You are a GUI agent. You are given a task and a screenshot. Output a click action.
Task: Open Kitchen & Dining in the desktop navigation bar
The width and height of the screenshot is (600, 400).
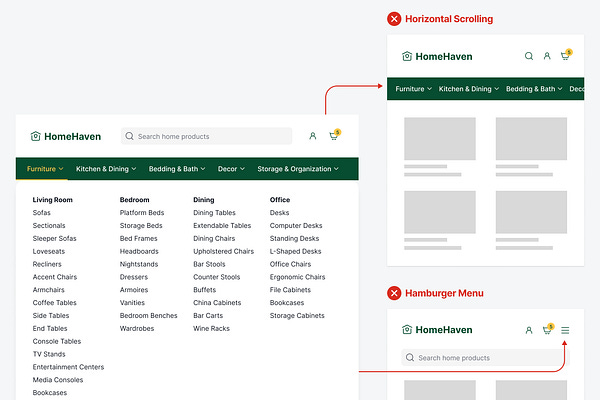tap(106, 169)
